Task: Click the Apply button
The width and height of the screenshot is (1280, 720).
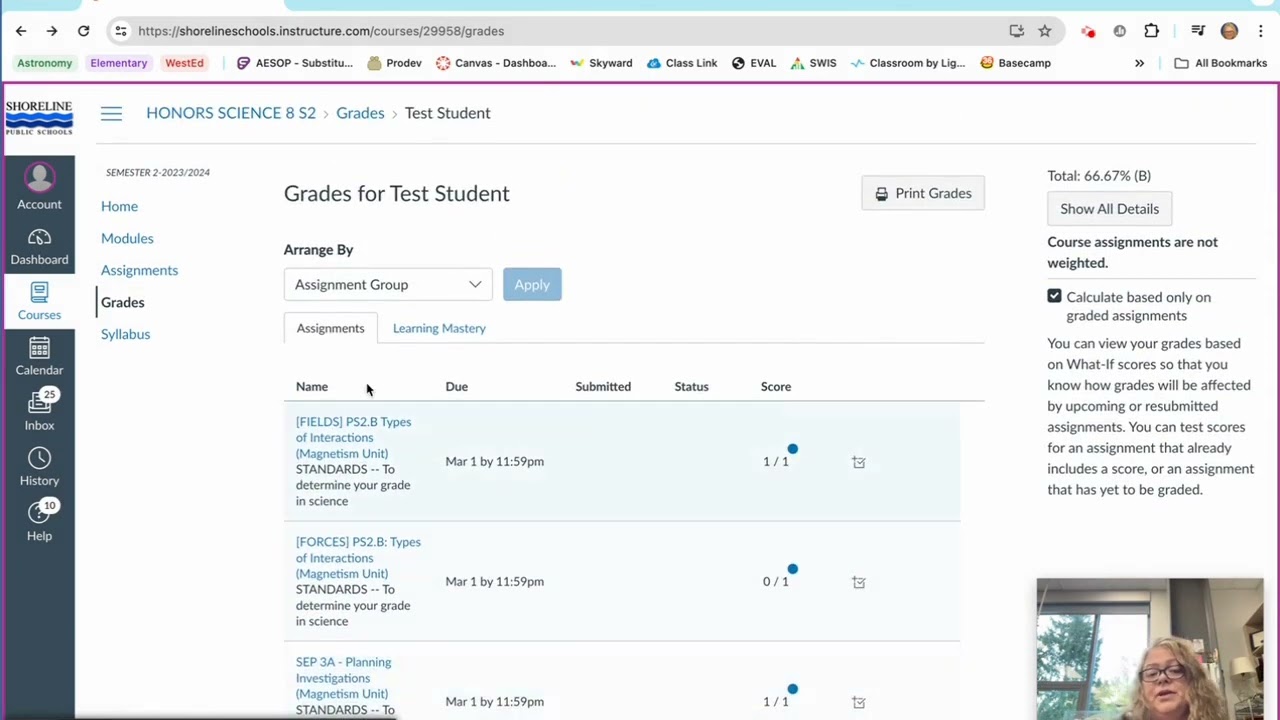Action: click(x=532, y=285)
